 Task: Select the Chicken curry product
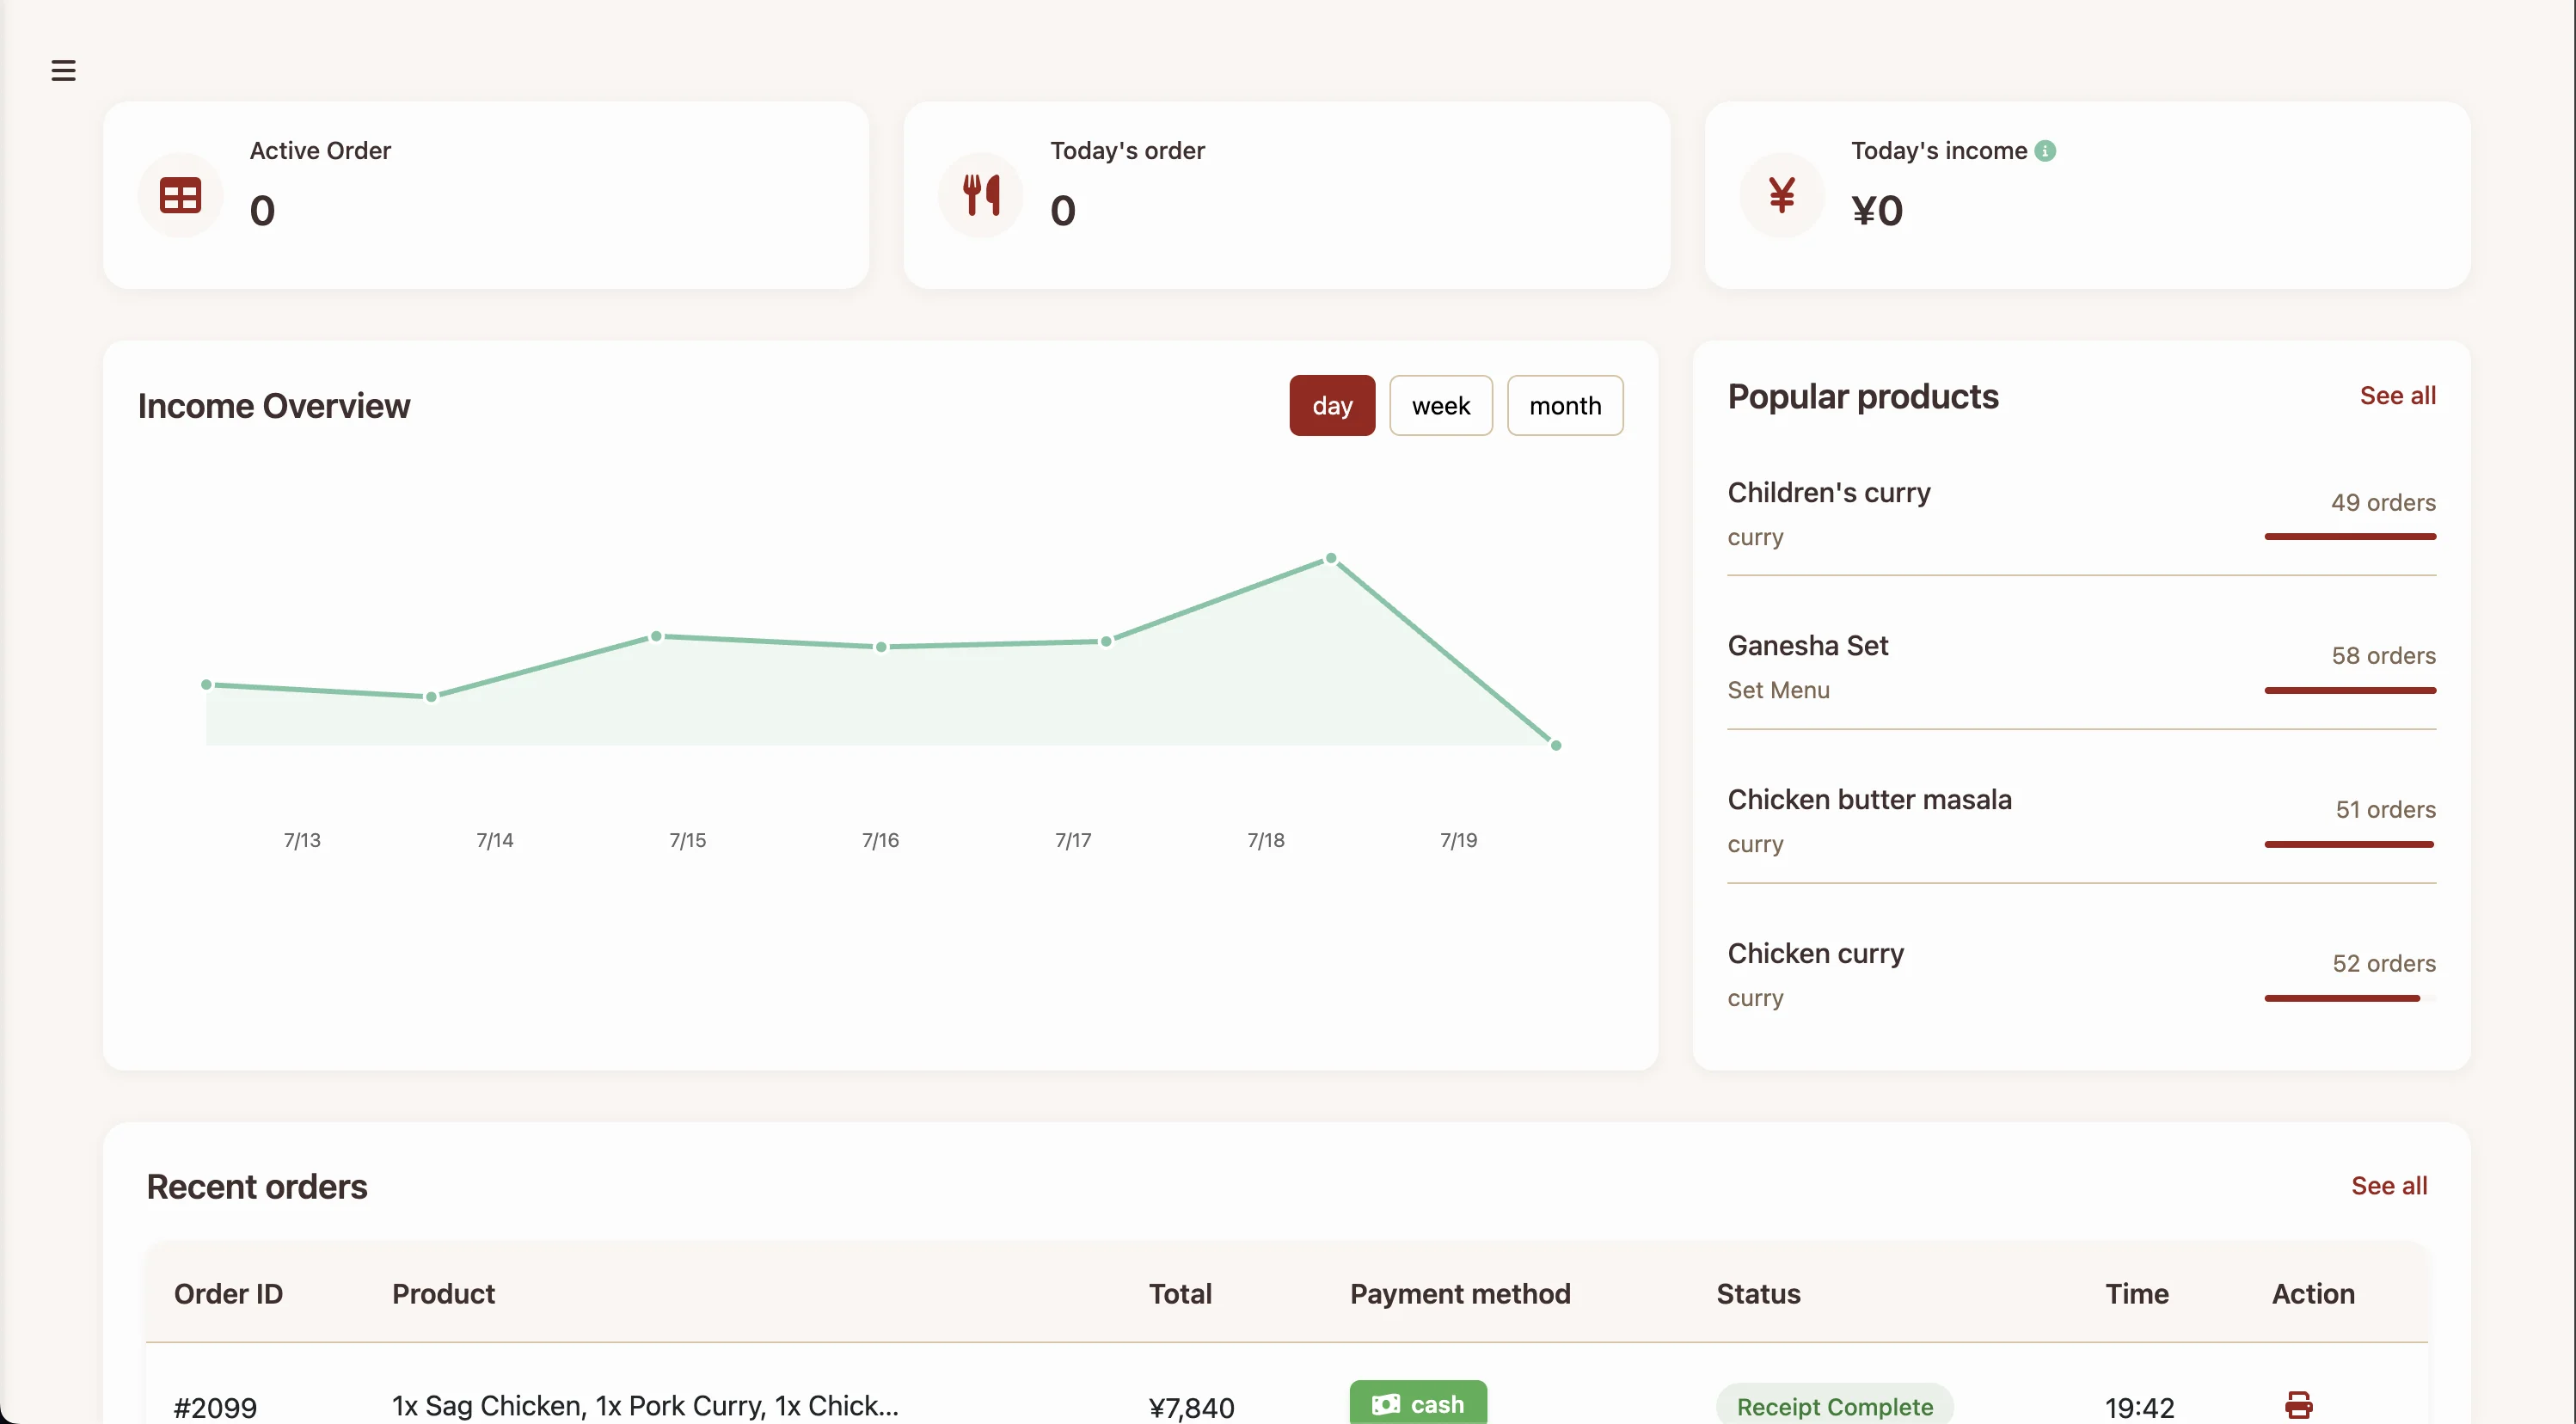(1816, 954)
